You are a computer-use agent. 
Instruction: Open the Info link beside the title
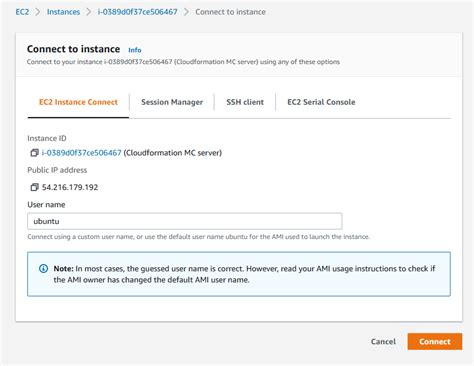pyautogui.click(x=135, y=50)
